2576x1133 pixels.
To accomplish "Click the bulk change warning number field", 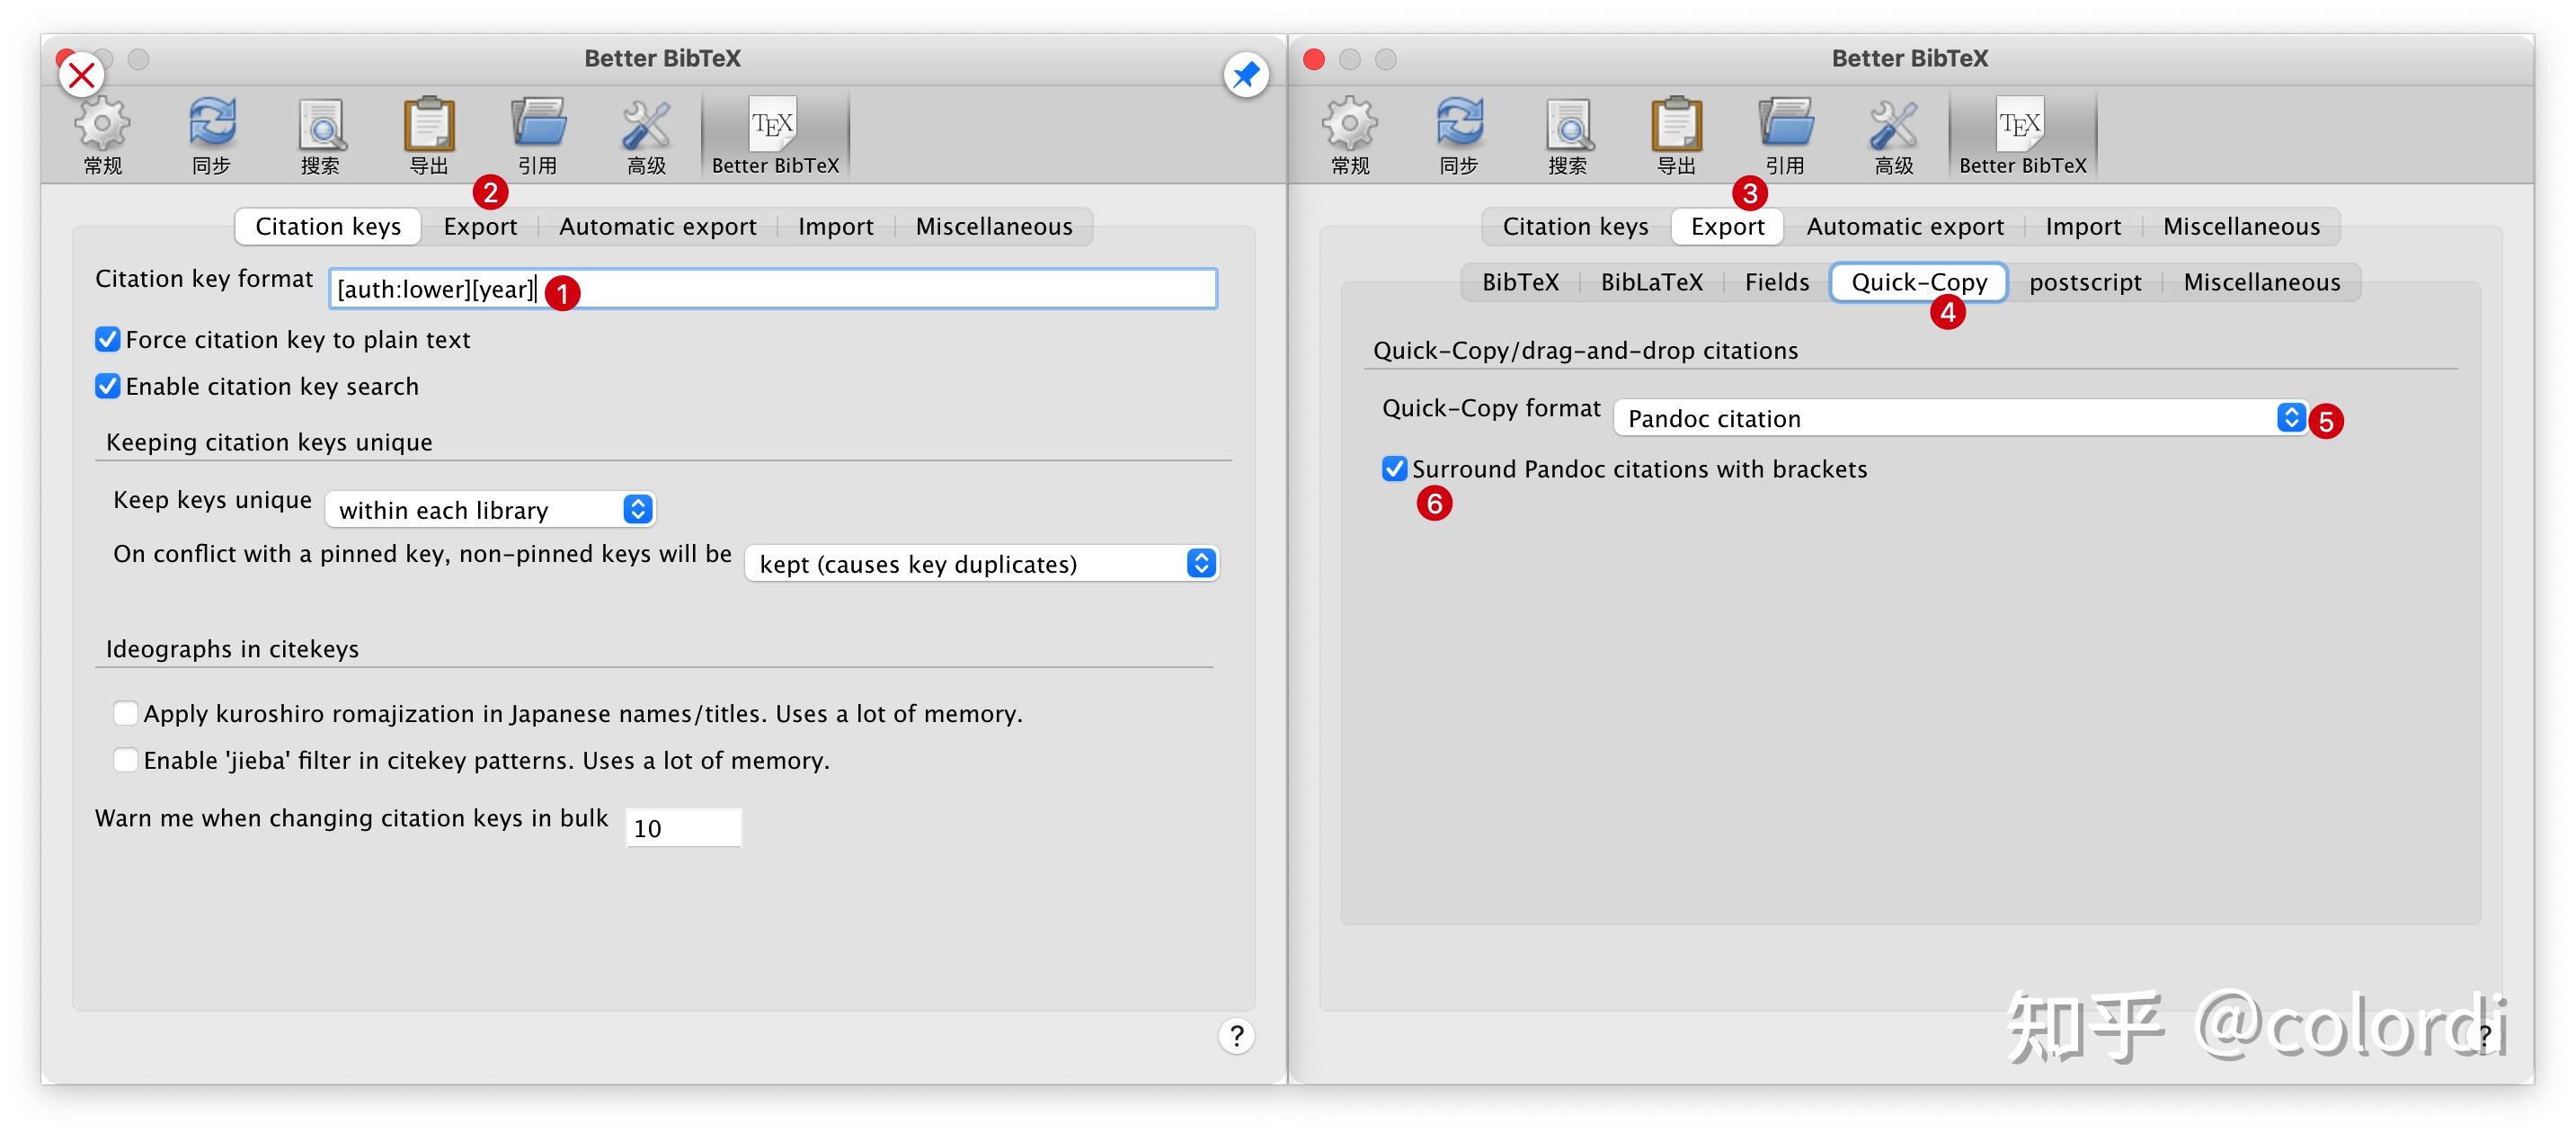I will (683, 828).
